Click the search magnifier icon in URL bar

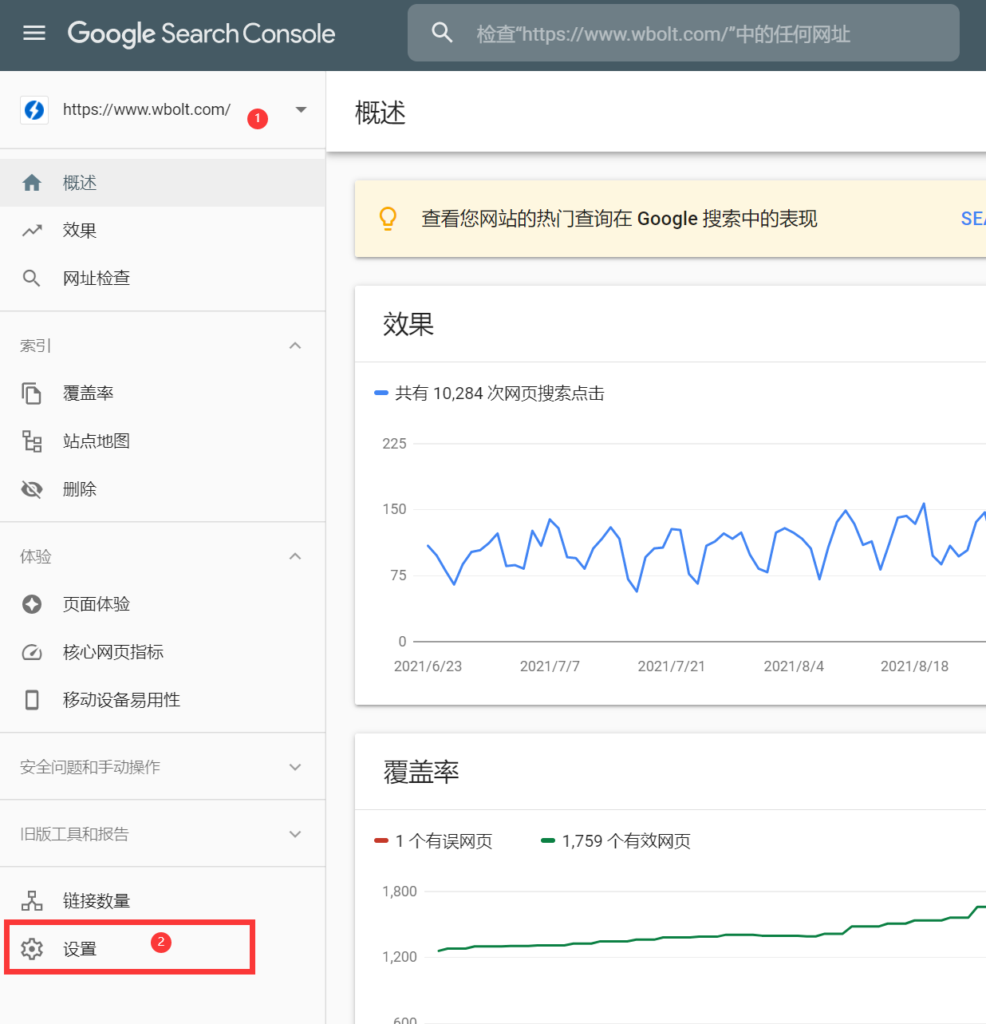click(442, 33)
